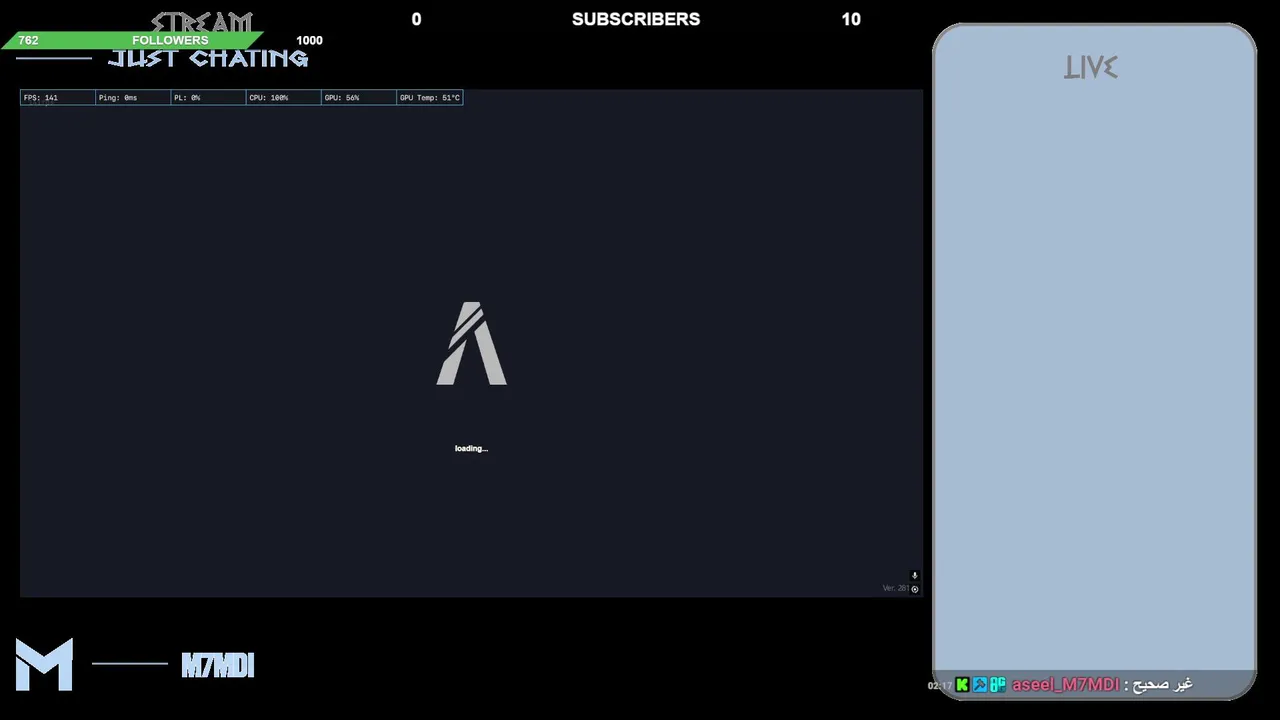This screenshot has height=720, width=1280.
Task: Click the Kick badge icon in chat
Action: click(962, 685)
